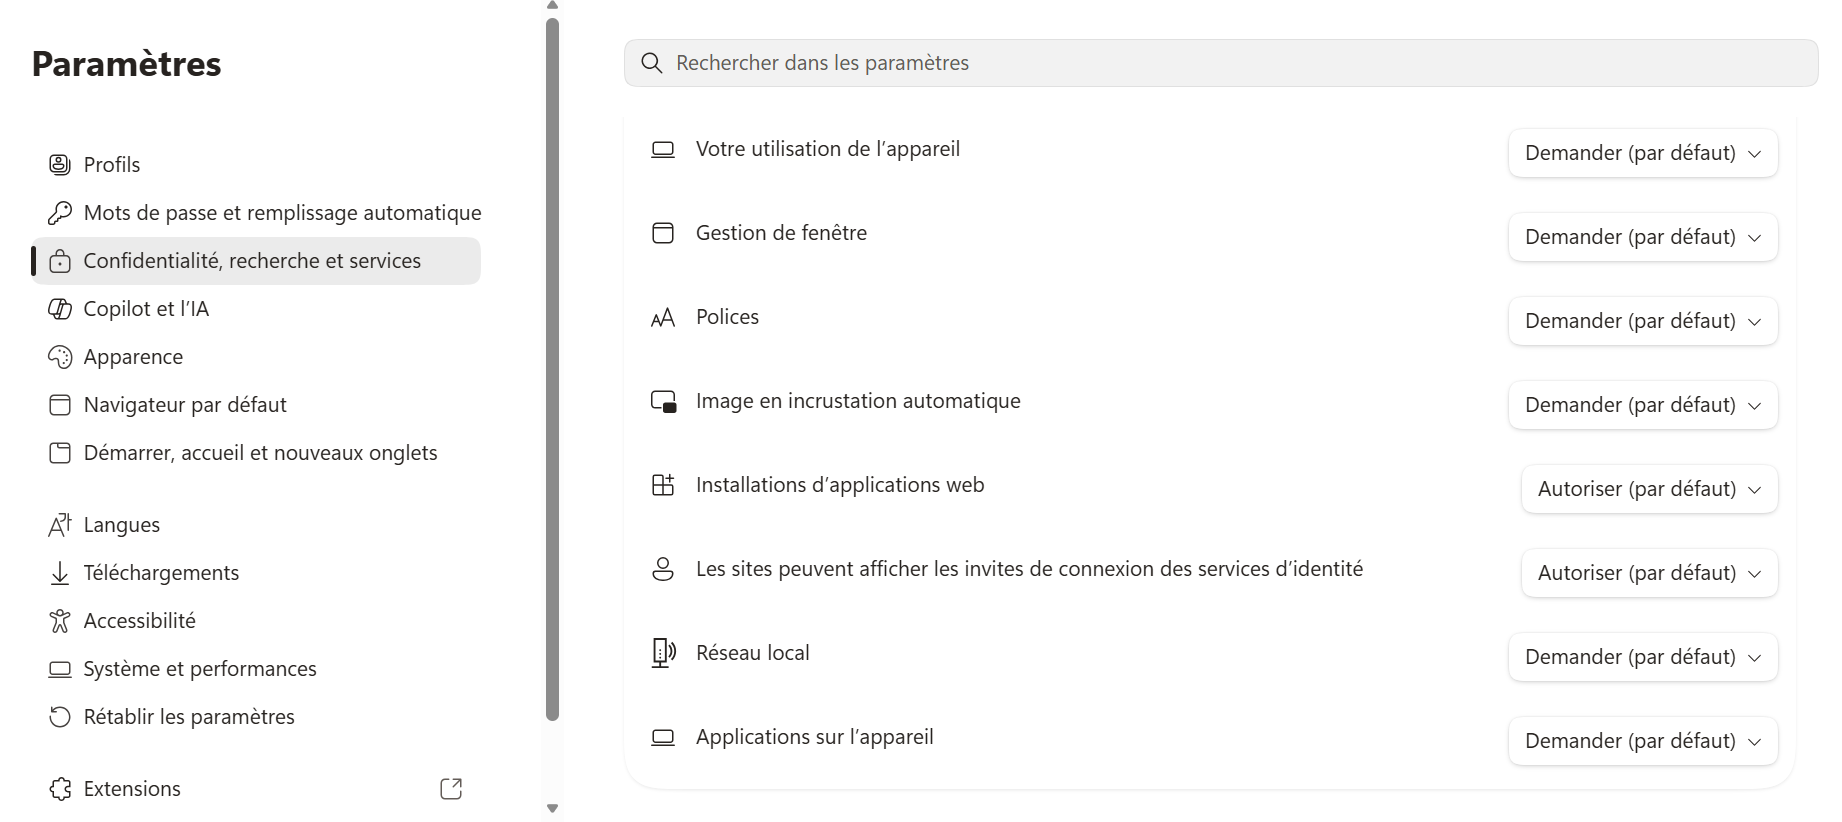
Task: Click the key icon for Mots de passe
Action: click(60, 213)
